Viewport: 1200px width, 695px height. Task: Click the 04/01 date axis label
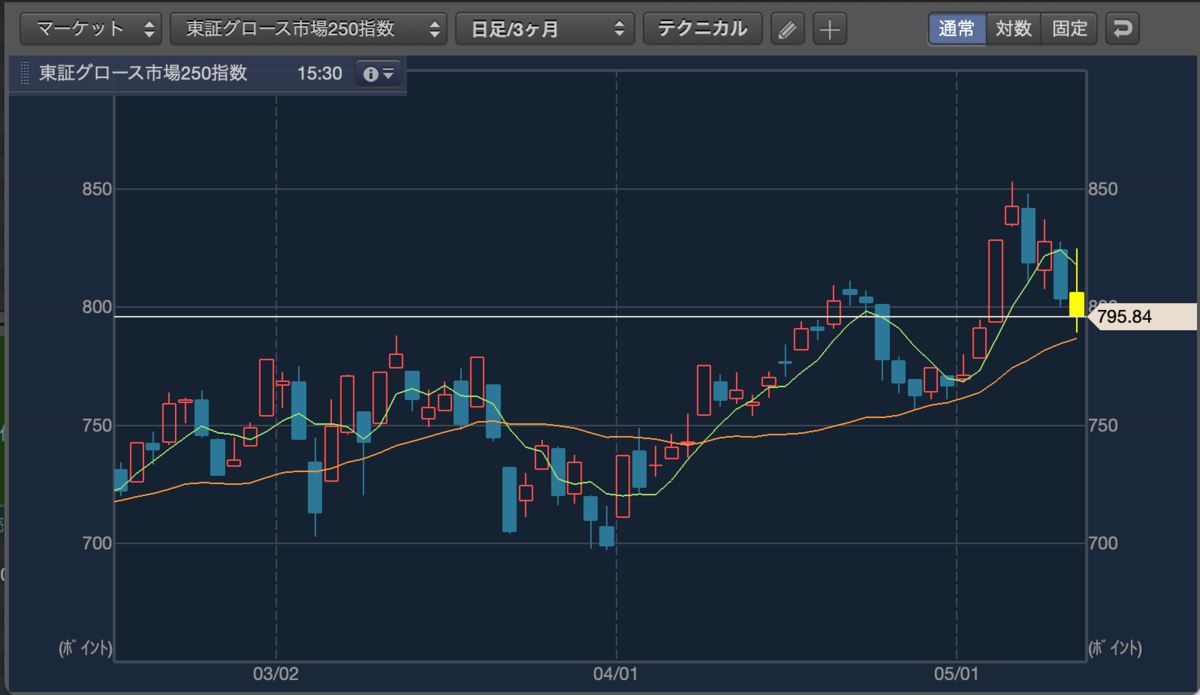pos(616,675)
